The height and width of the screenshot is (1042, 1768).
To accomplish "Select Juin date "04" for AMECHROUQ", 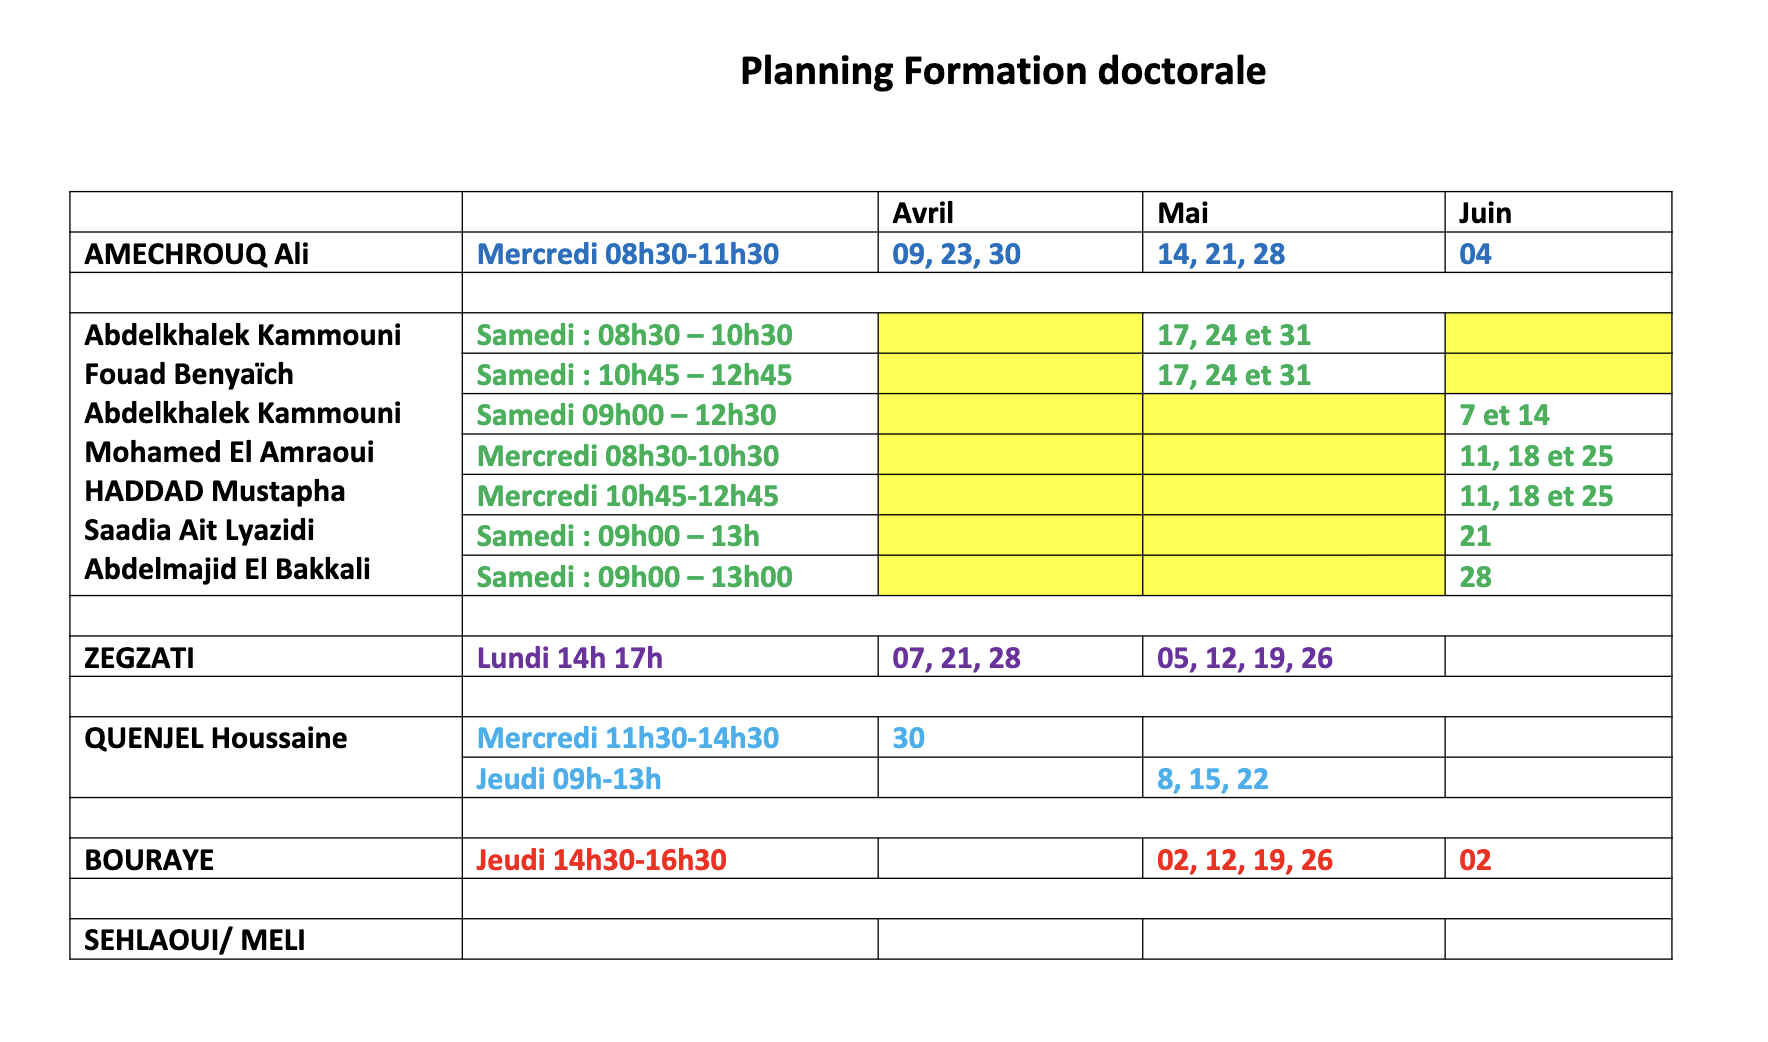I will click(1475, 254).
